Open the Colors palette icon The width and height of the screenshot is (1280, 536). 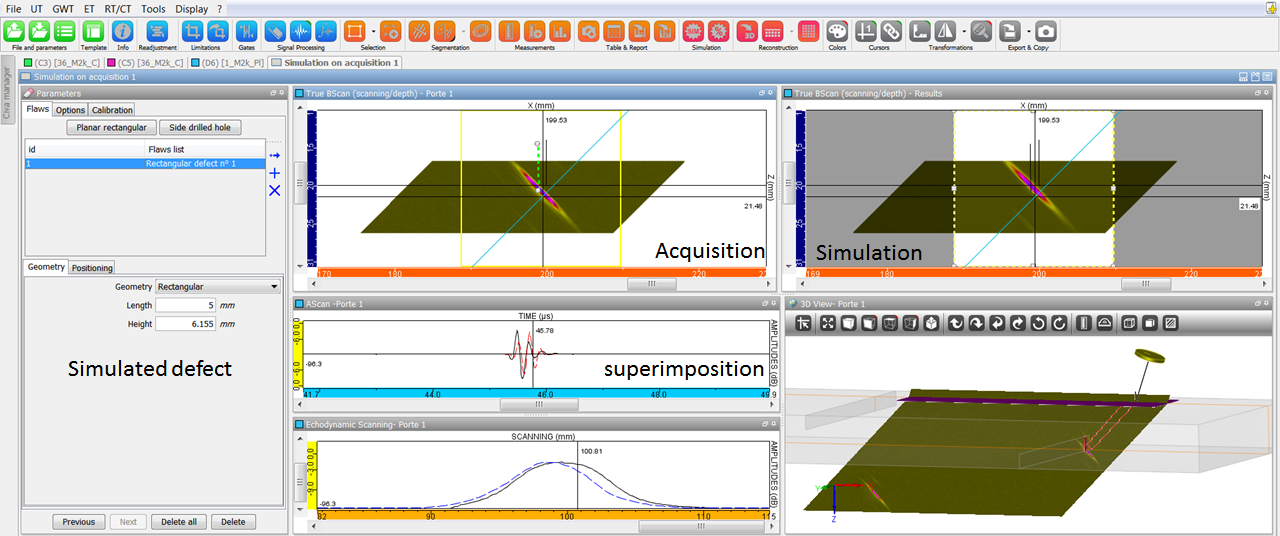[838, 31]
